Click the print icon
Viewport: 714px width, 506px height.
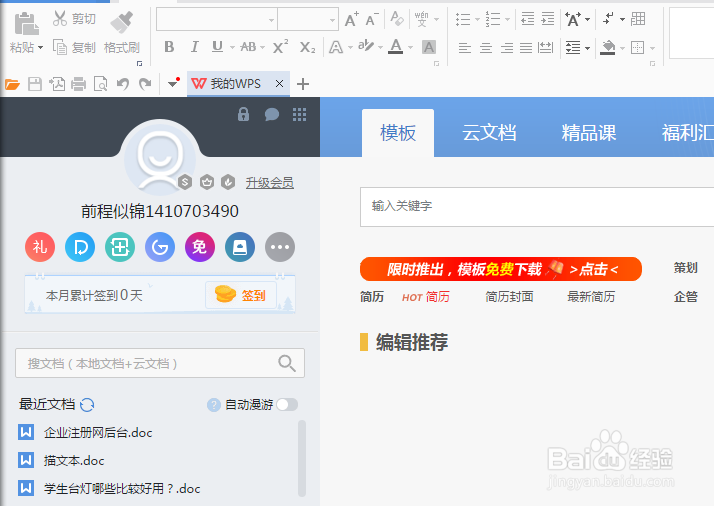[x=78, y=84]
